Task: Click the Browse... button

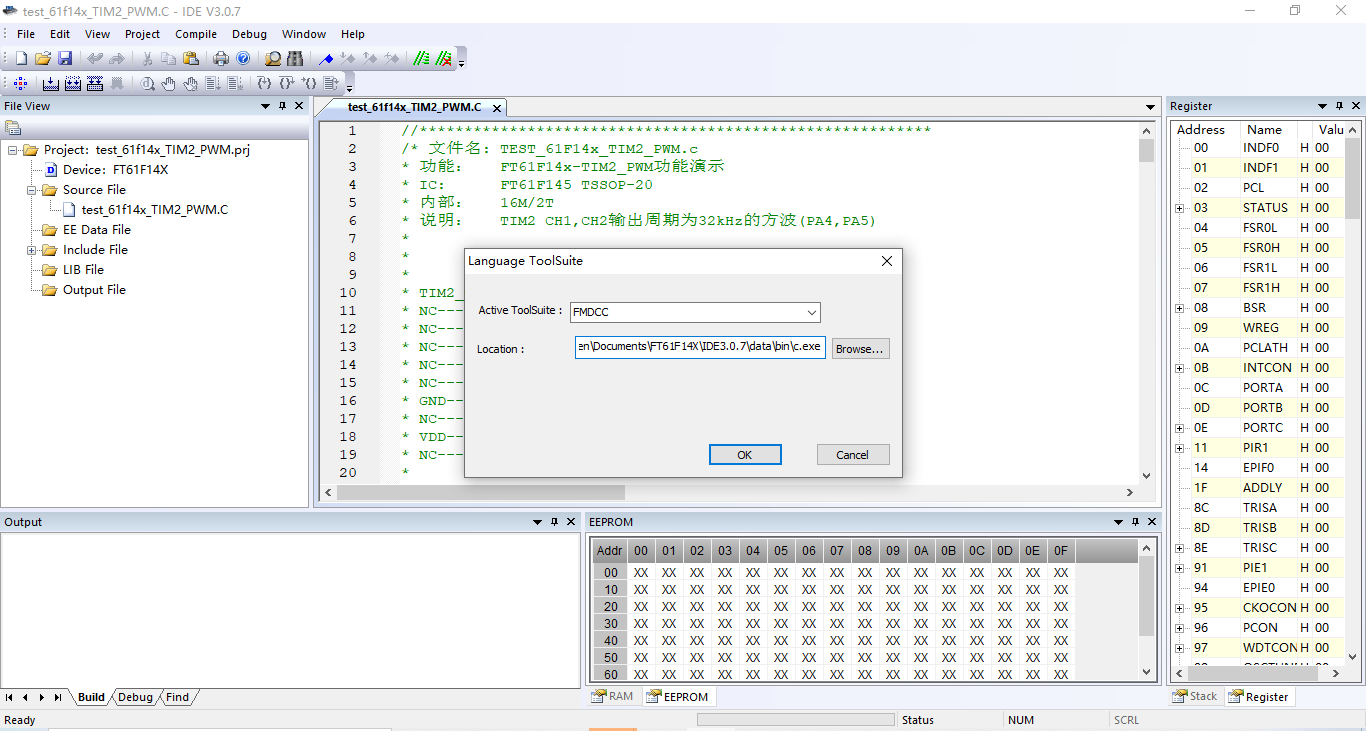Action: click(x=860, y=349)
